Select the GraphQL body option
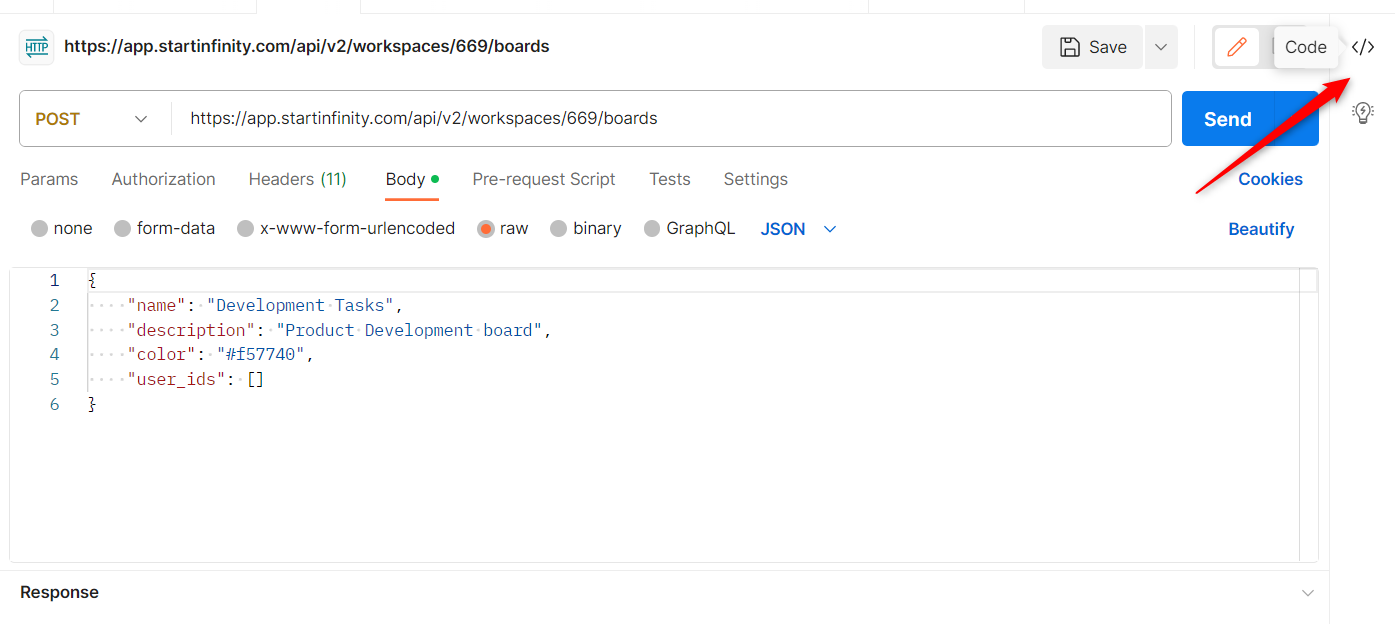The width and height of the screenshot is (1395, 624). pos(689,229)
